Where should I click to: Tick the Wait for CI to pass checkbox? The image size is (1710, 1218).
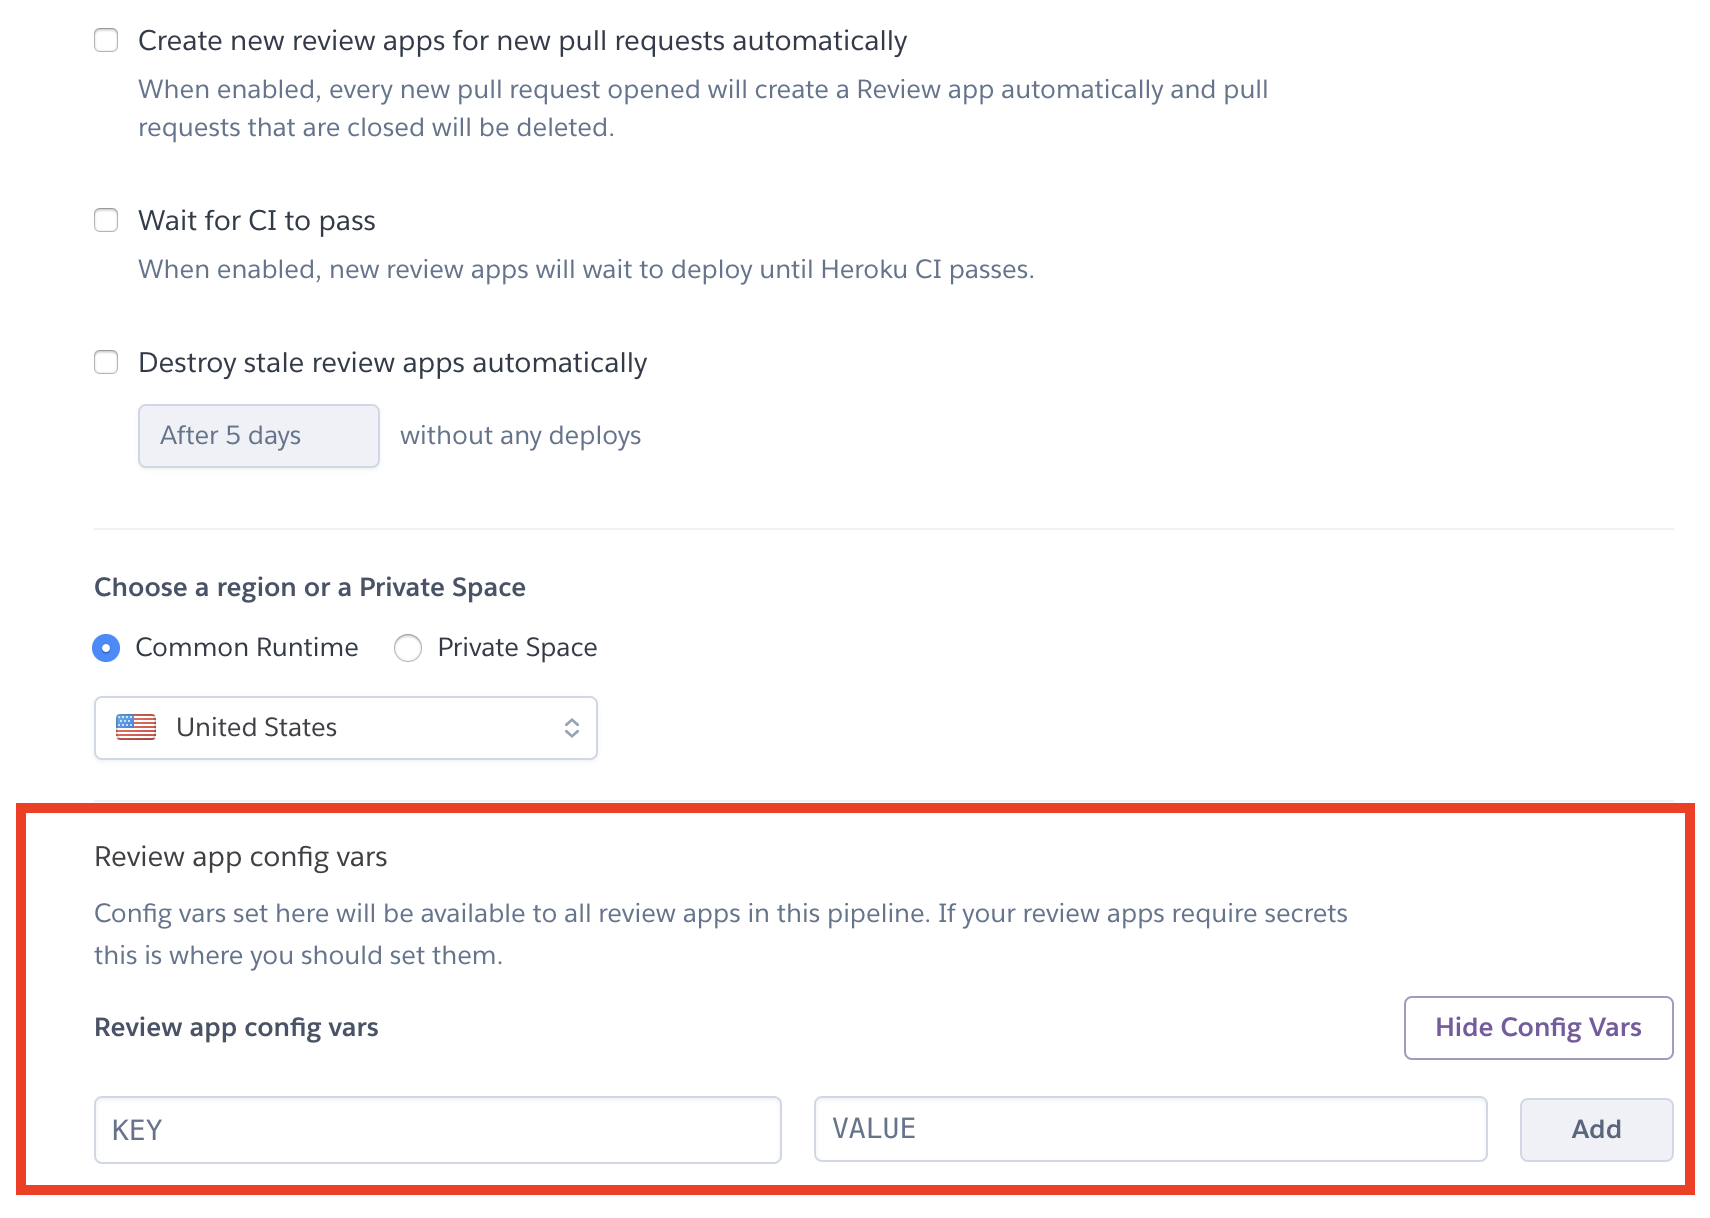[x=106, y=220]
